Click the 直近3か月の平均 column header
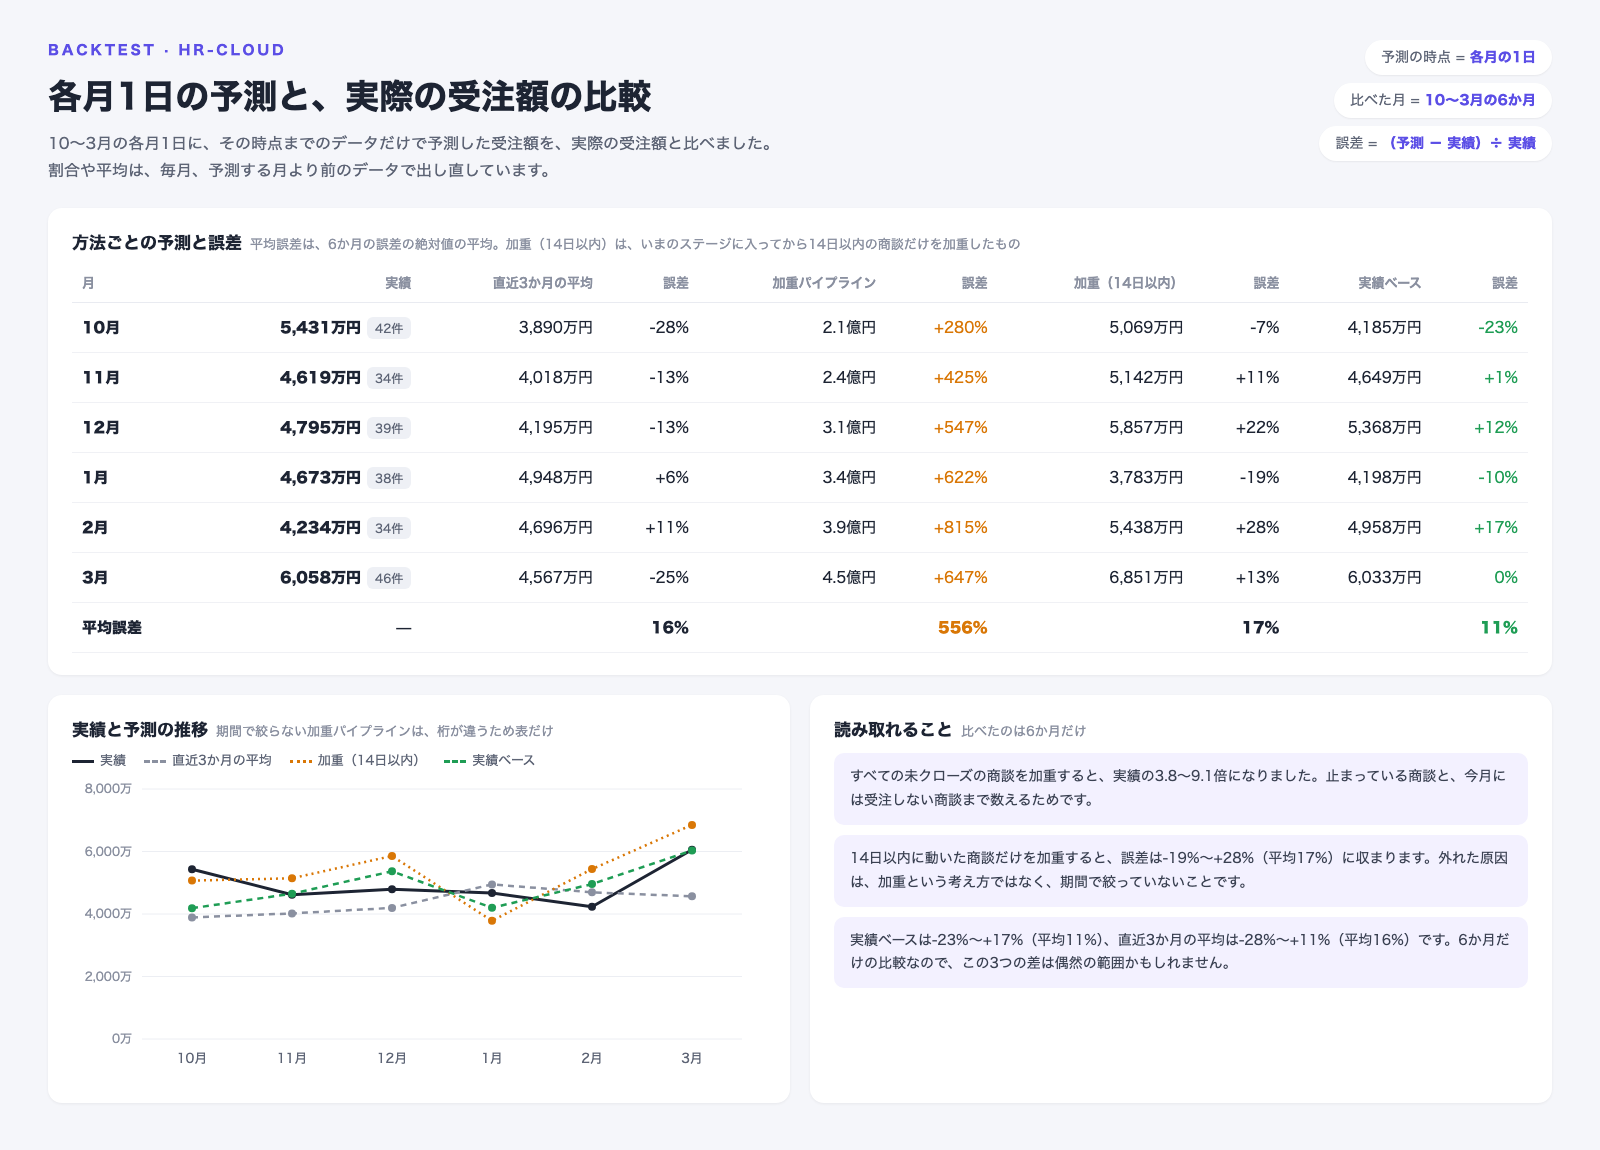1600x1150 pixels. tap(542, 283)
